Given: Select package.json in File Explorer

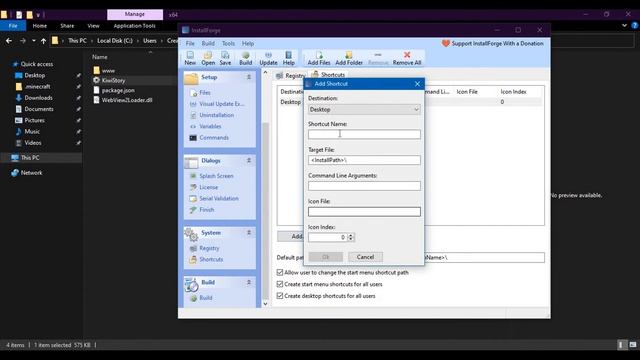Looking at the screenshot, I should [118, 90].
